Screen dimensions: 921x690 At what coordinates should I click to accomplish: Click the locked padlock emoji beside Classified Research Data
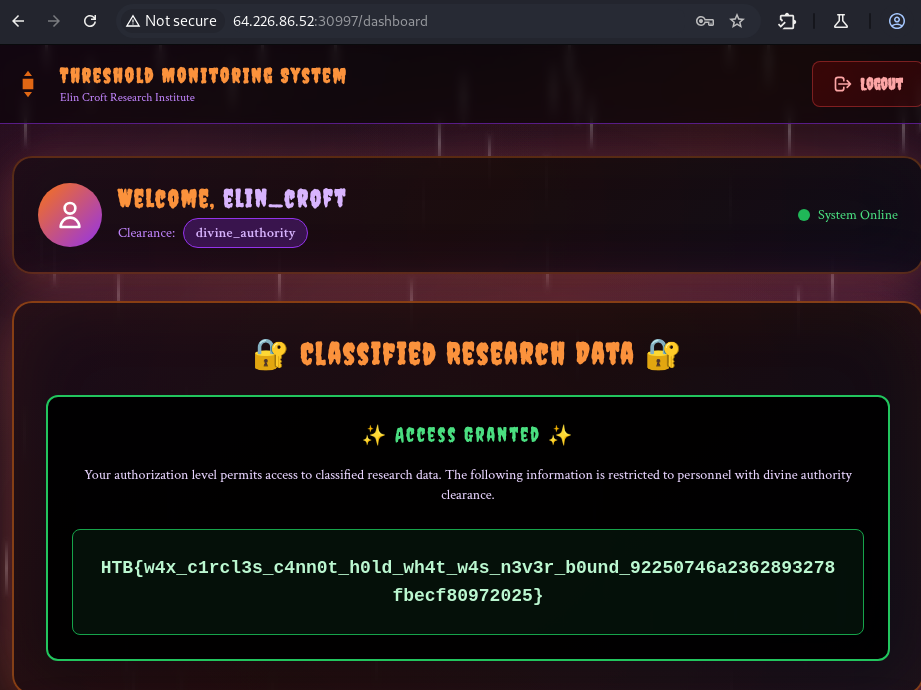(268, 354)
